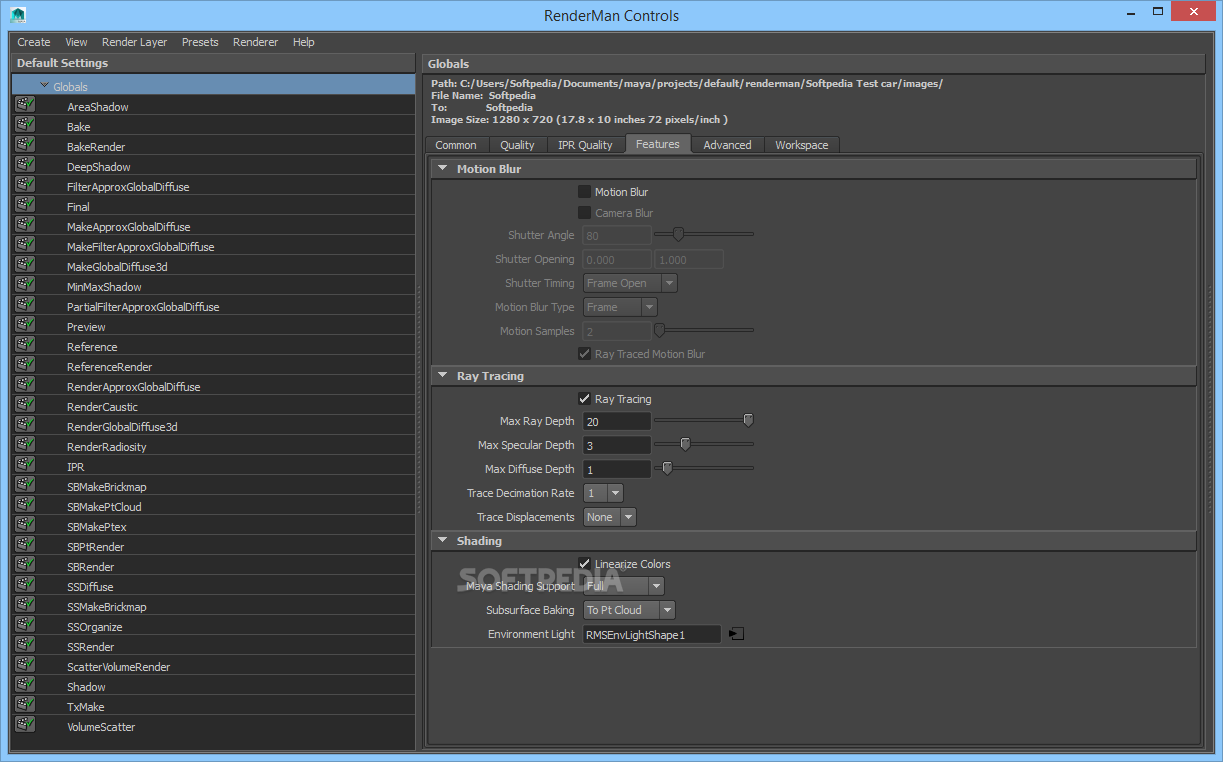
Task: Switch to the Workspace tab
Action: pos(802,145)
